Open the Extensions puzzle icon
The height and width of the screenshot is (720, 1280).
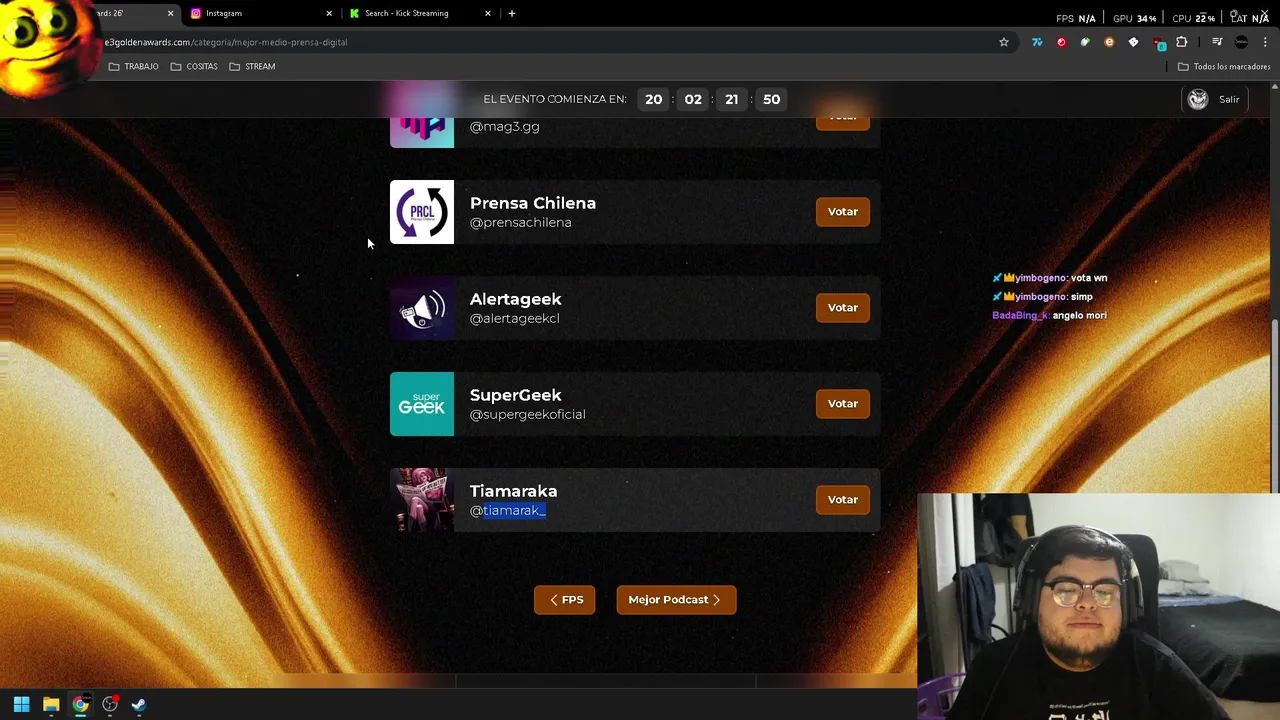tap(1182, 42)
